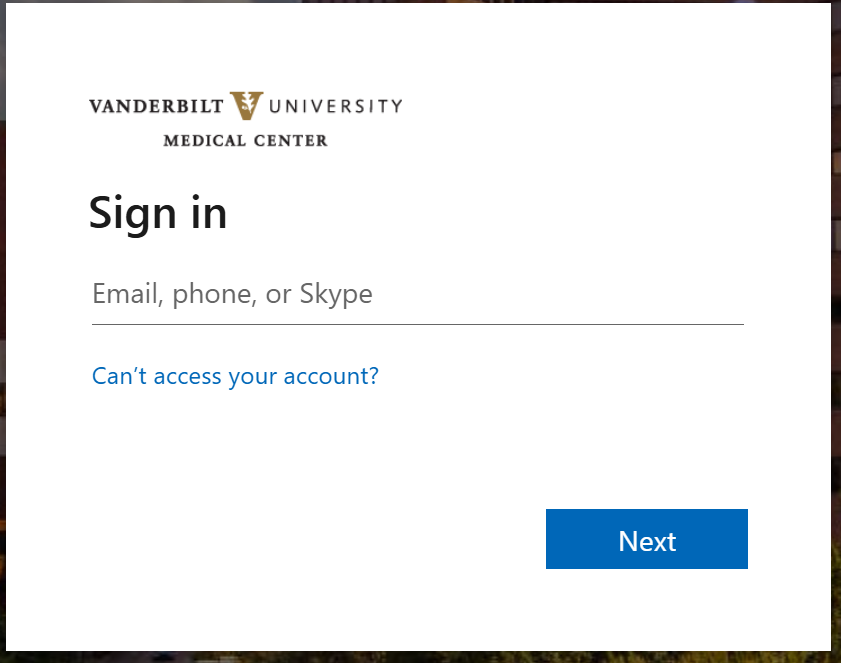Continue sign-in with the Next button
The image size is (841, 663).
pyautogui.click(x=646, y=539)
